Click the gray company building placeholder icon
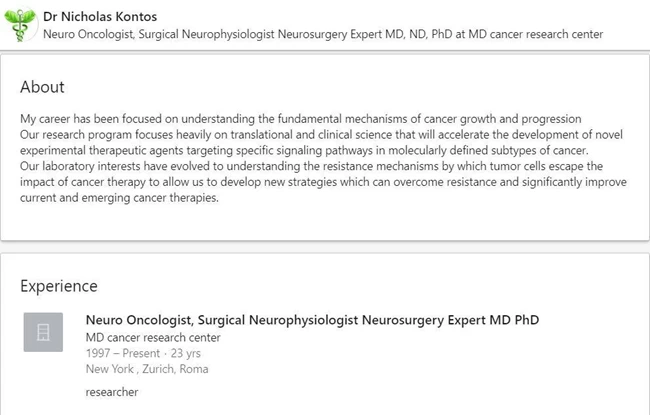650x415 pixels. click(43, 332)
